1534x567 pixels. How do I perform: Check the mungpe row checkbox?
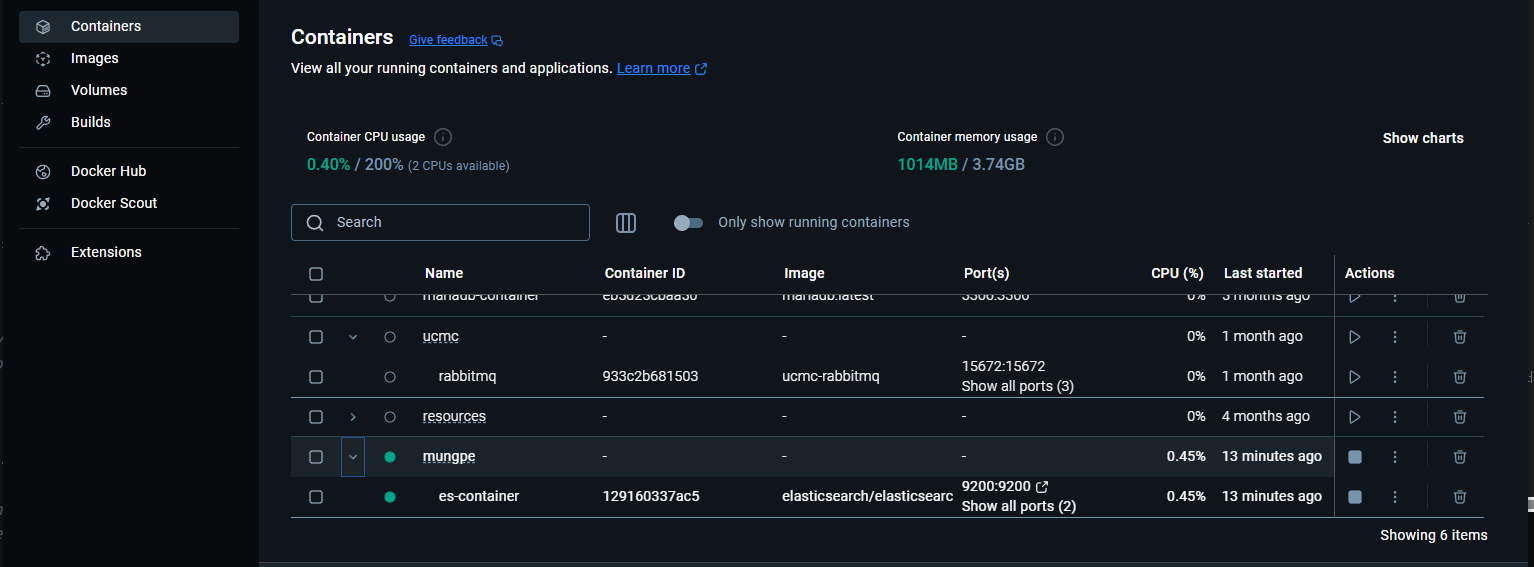point(316,457)
